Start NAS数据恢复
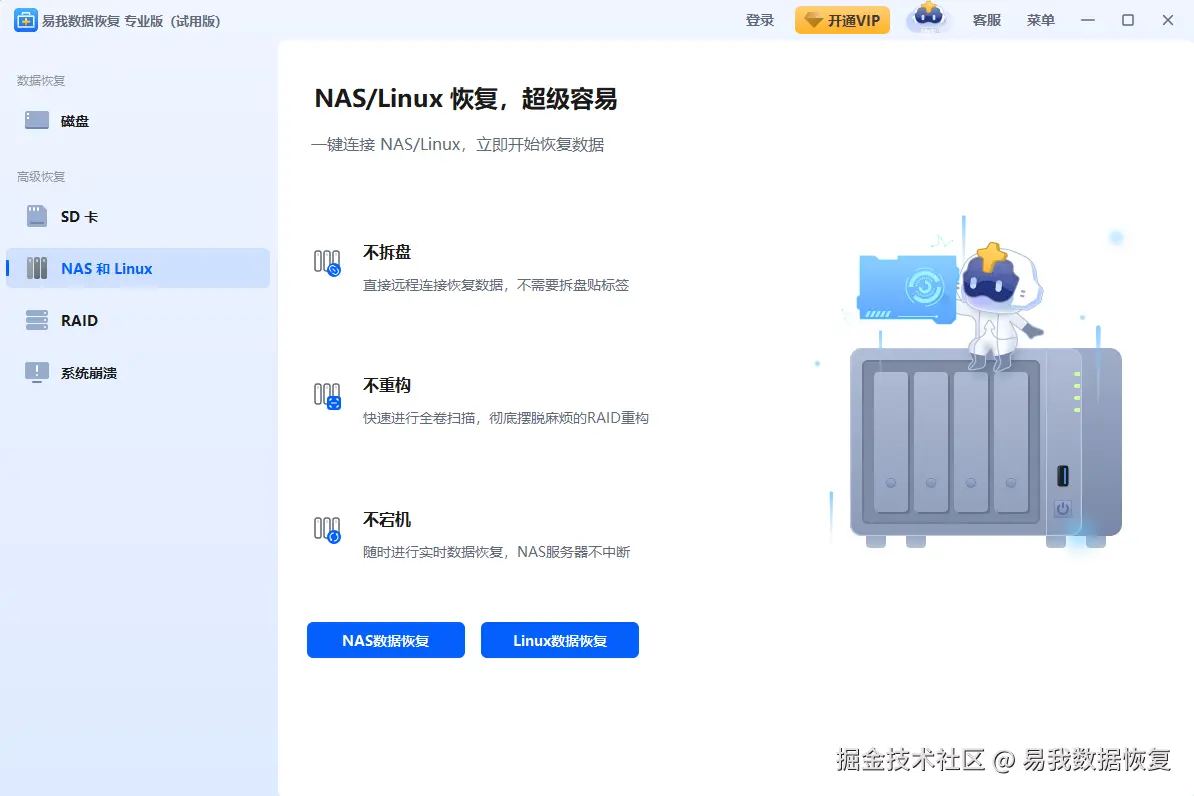 click(x=386, y=640)
